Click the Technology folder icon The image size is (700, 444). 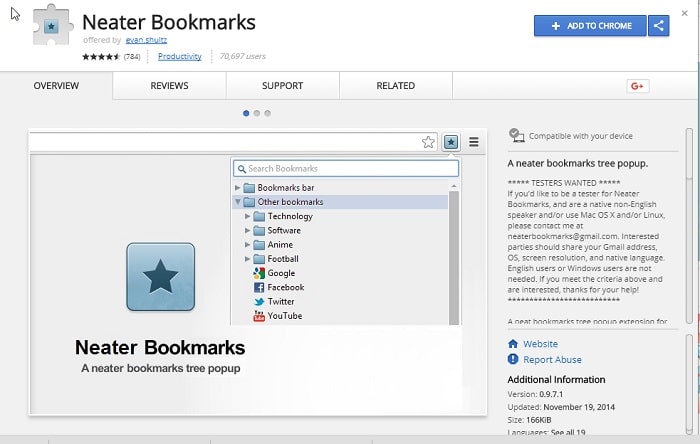pos(259,216)
